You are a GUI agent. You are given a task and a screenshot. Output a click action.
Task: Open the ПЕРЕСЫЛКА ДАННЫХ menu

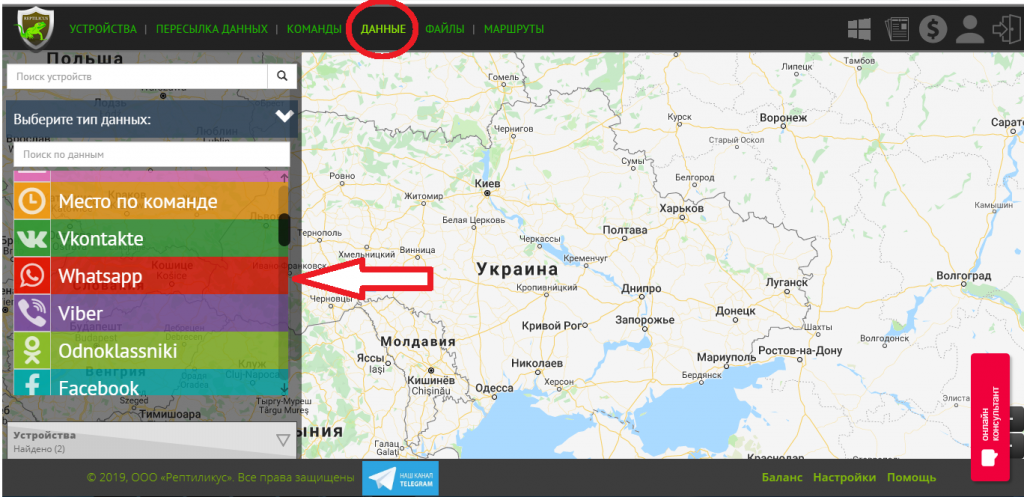click(x=212, y=29)
